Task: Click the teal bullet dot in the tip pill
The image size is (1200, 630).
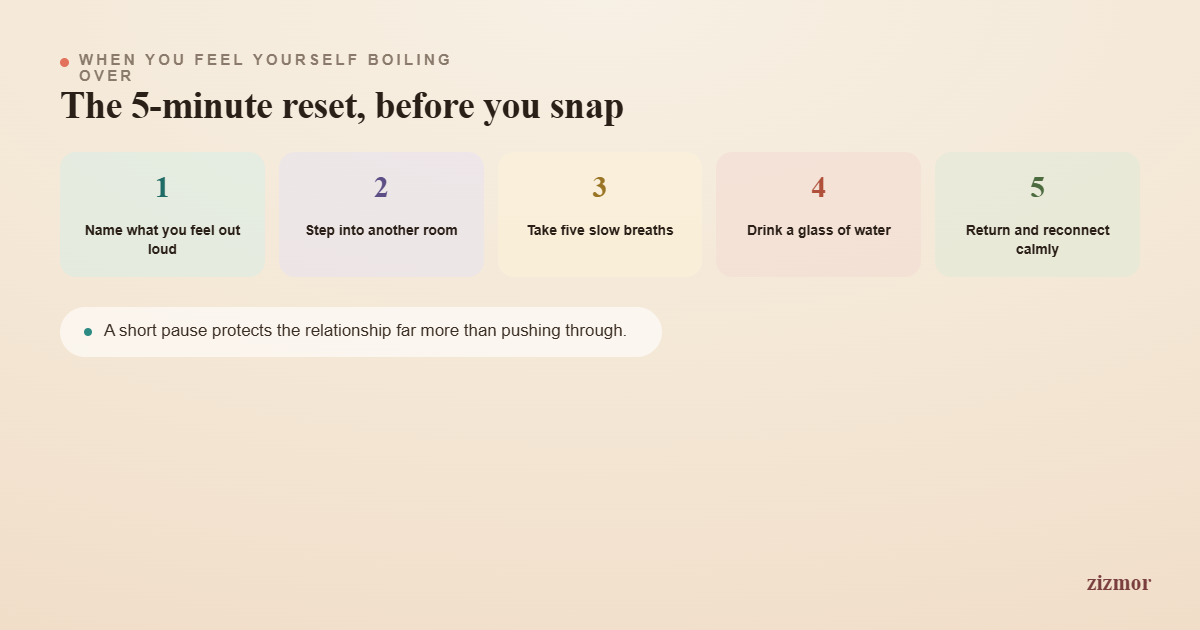Action: point(88,332)
